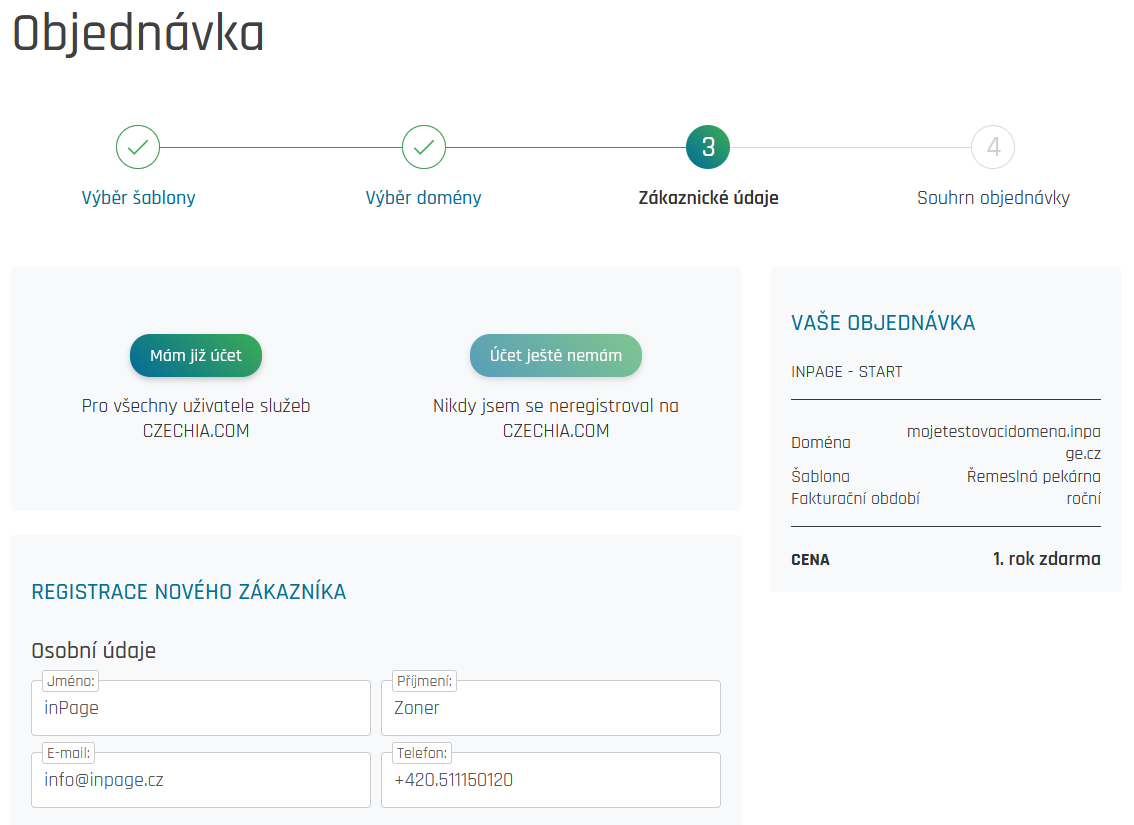Viewport: 1134px width, 825px height.
Task: Click the step 3 circle icon
Action: pyautogui.click(x=708, y=147)
